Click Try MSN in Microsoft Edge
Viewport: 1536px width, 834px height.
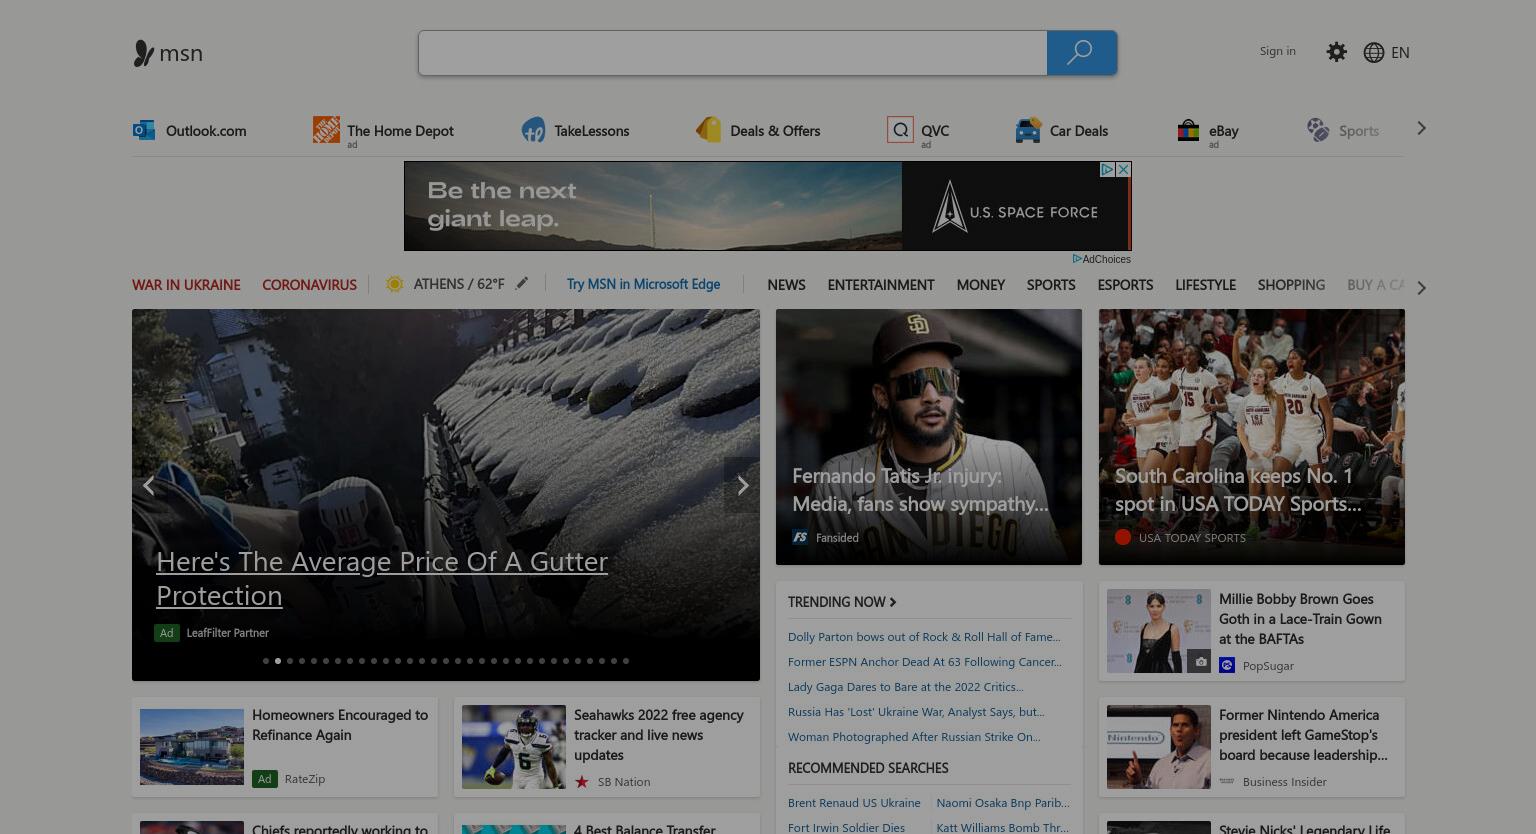(x=643, y=284)
